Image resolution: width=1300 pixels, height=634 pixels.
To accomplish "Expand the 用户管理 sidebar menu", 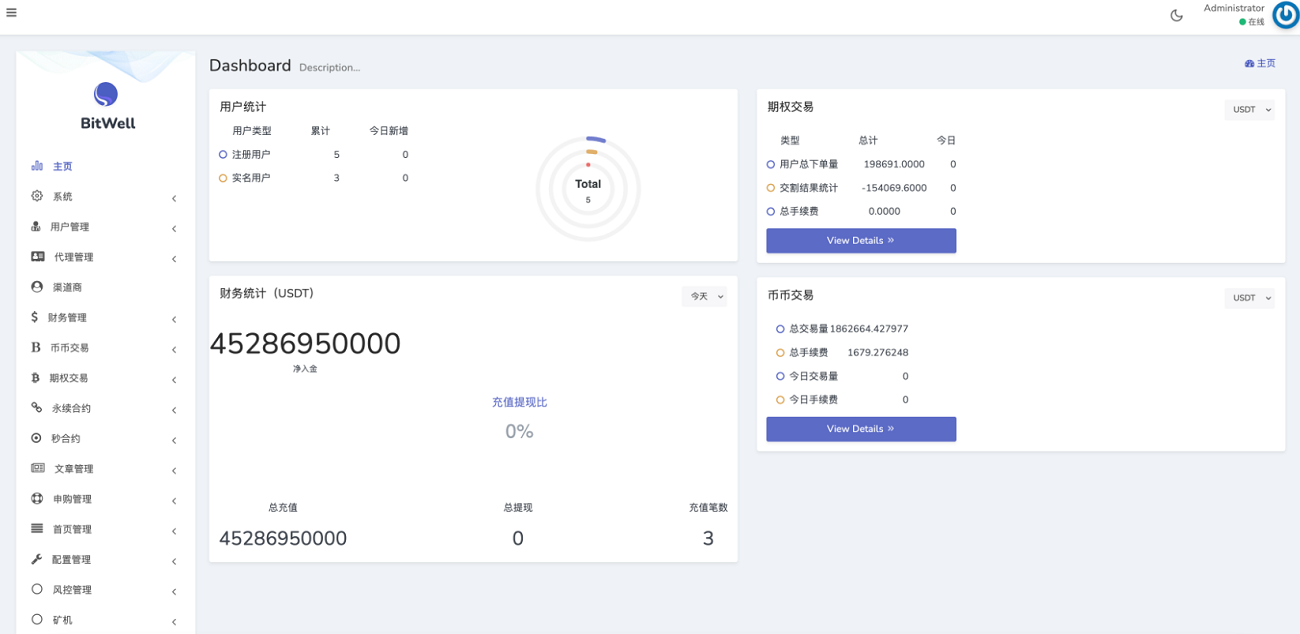I will (x=104, y=227).
